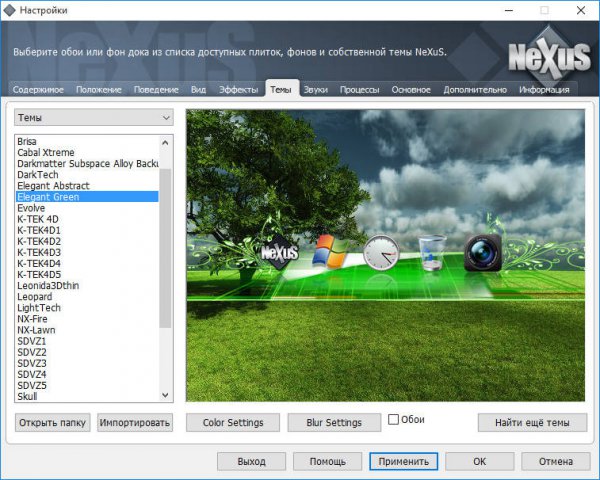Viewport: 600px width, 480px height.
Task: Click the NeXuS logo in header banner
Action: pos(549,57)
